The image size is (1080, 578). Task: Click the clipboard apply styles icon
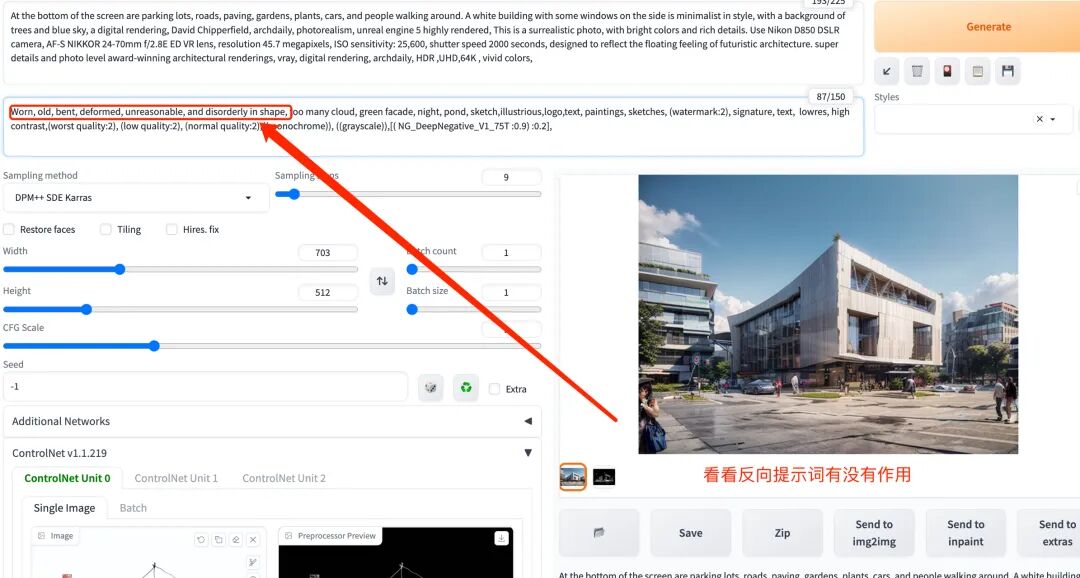[x=977, y=70]
